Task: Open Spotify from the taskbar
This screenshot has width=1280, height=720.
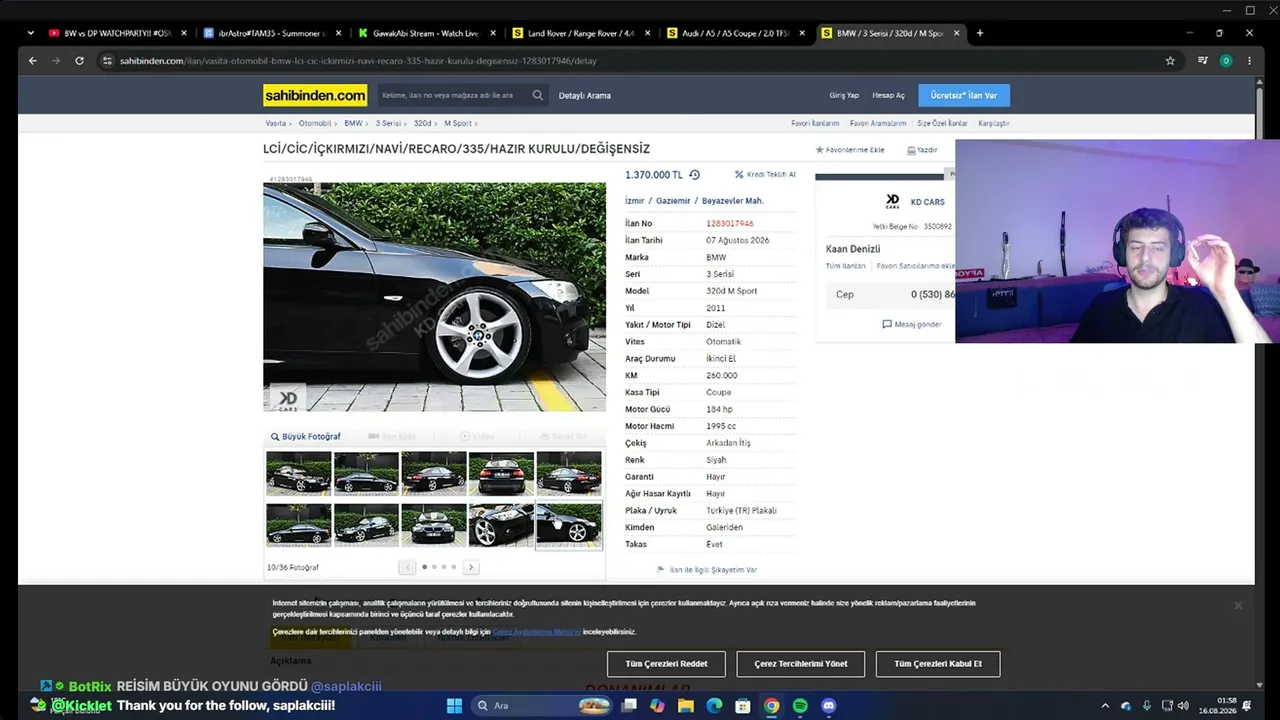Action: point(800,706)
